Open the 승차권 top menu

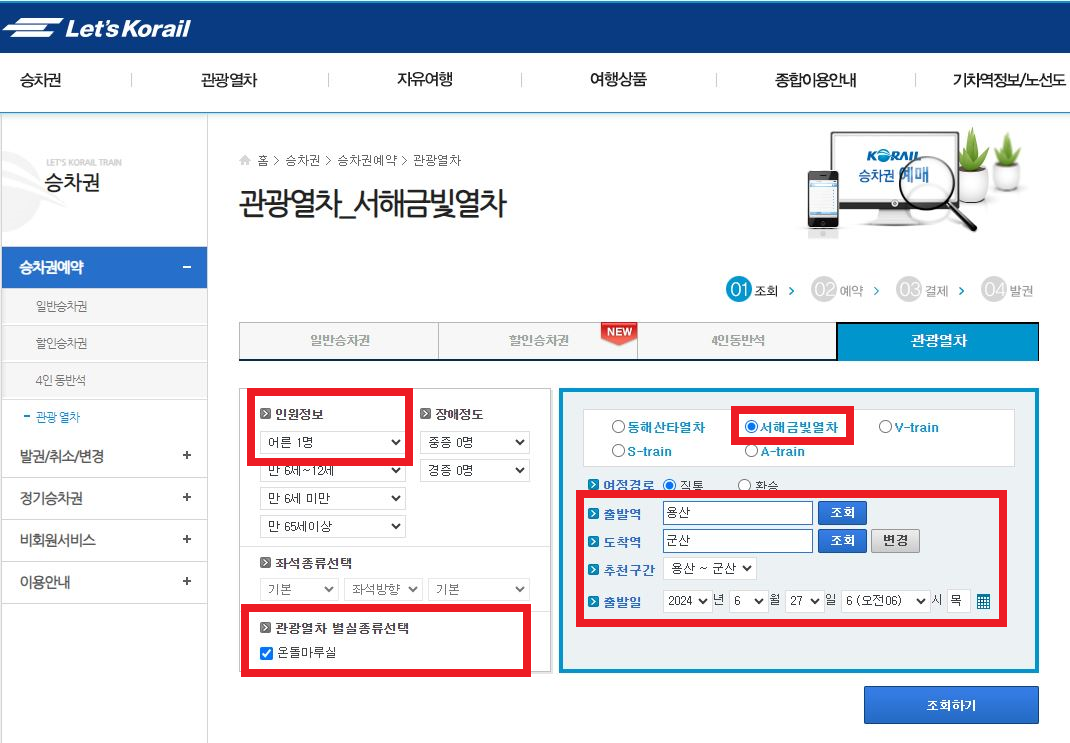click(41, 80)
